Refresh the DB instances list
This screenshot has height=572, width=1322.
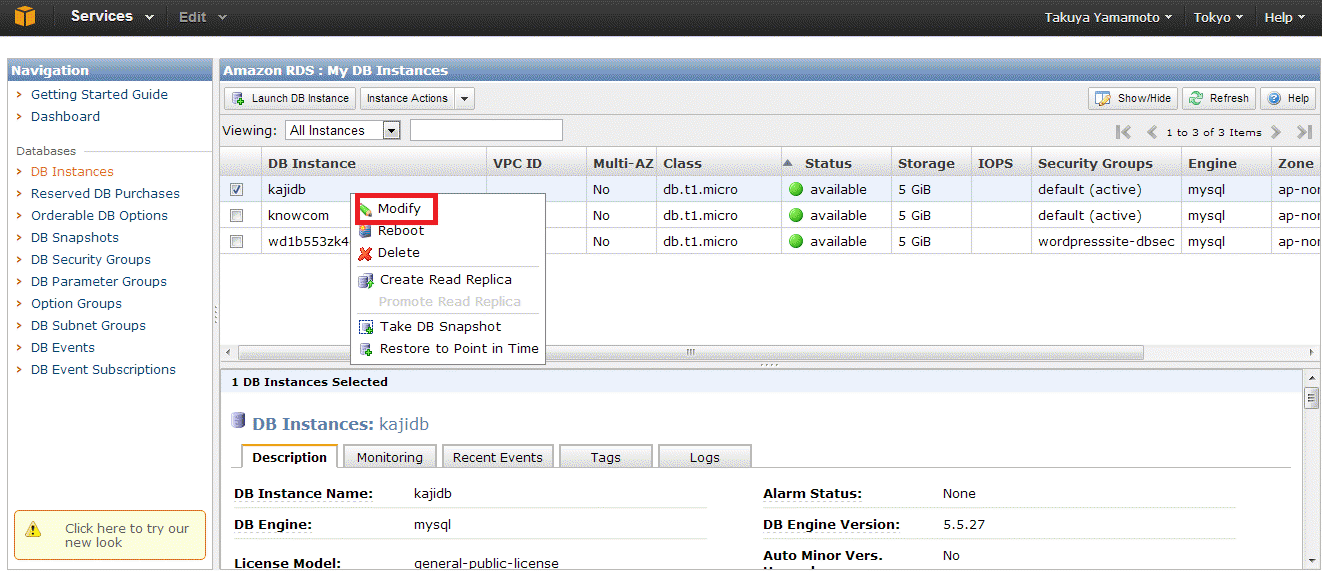[x=1219, y=98]
